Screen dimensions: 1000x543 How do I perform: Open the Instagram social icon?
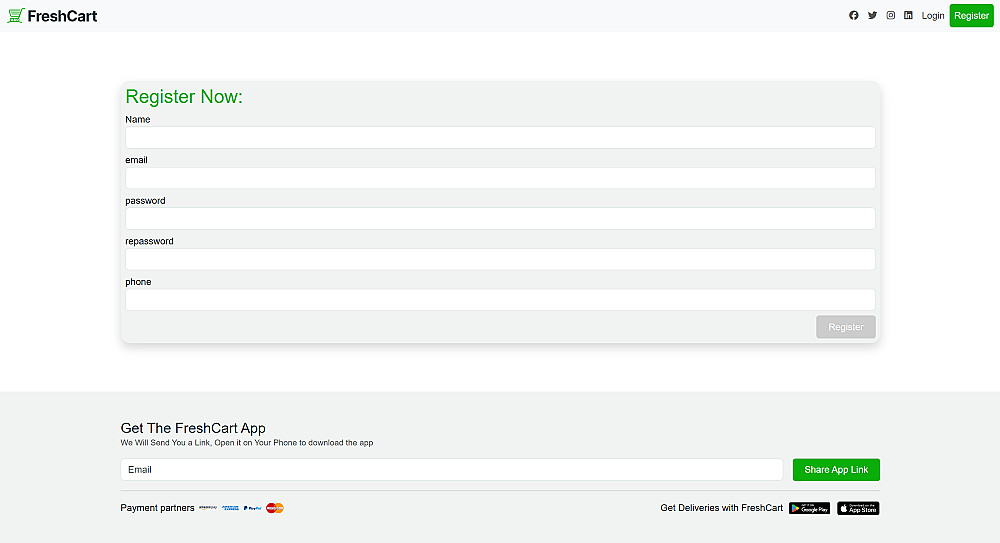890,15
